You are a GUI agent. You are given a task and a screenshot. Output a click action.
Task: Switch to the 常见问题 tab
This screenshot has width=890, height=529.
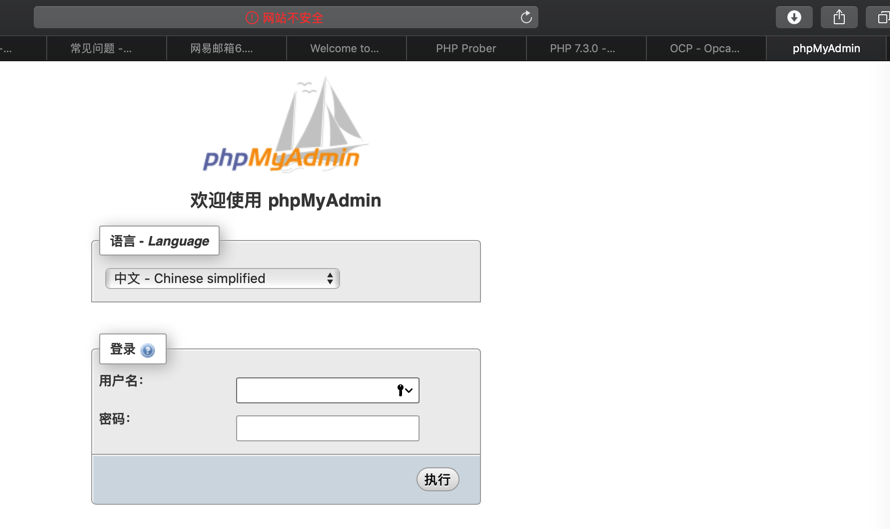click(x=107, y=48)
